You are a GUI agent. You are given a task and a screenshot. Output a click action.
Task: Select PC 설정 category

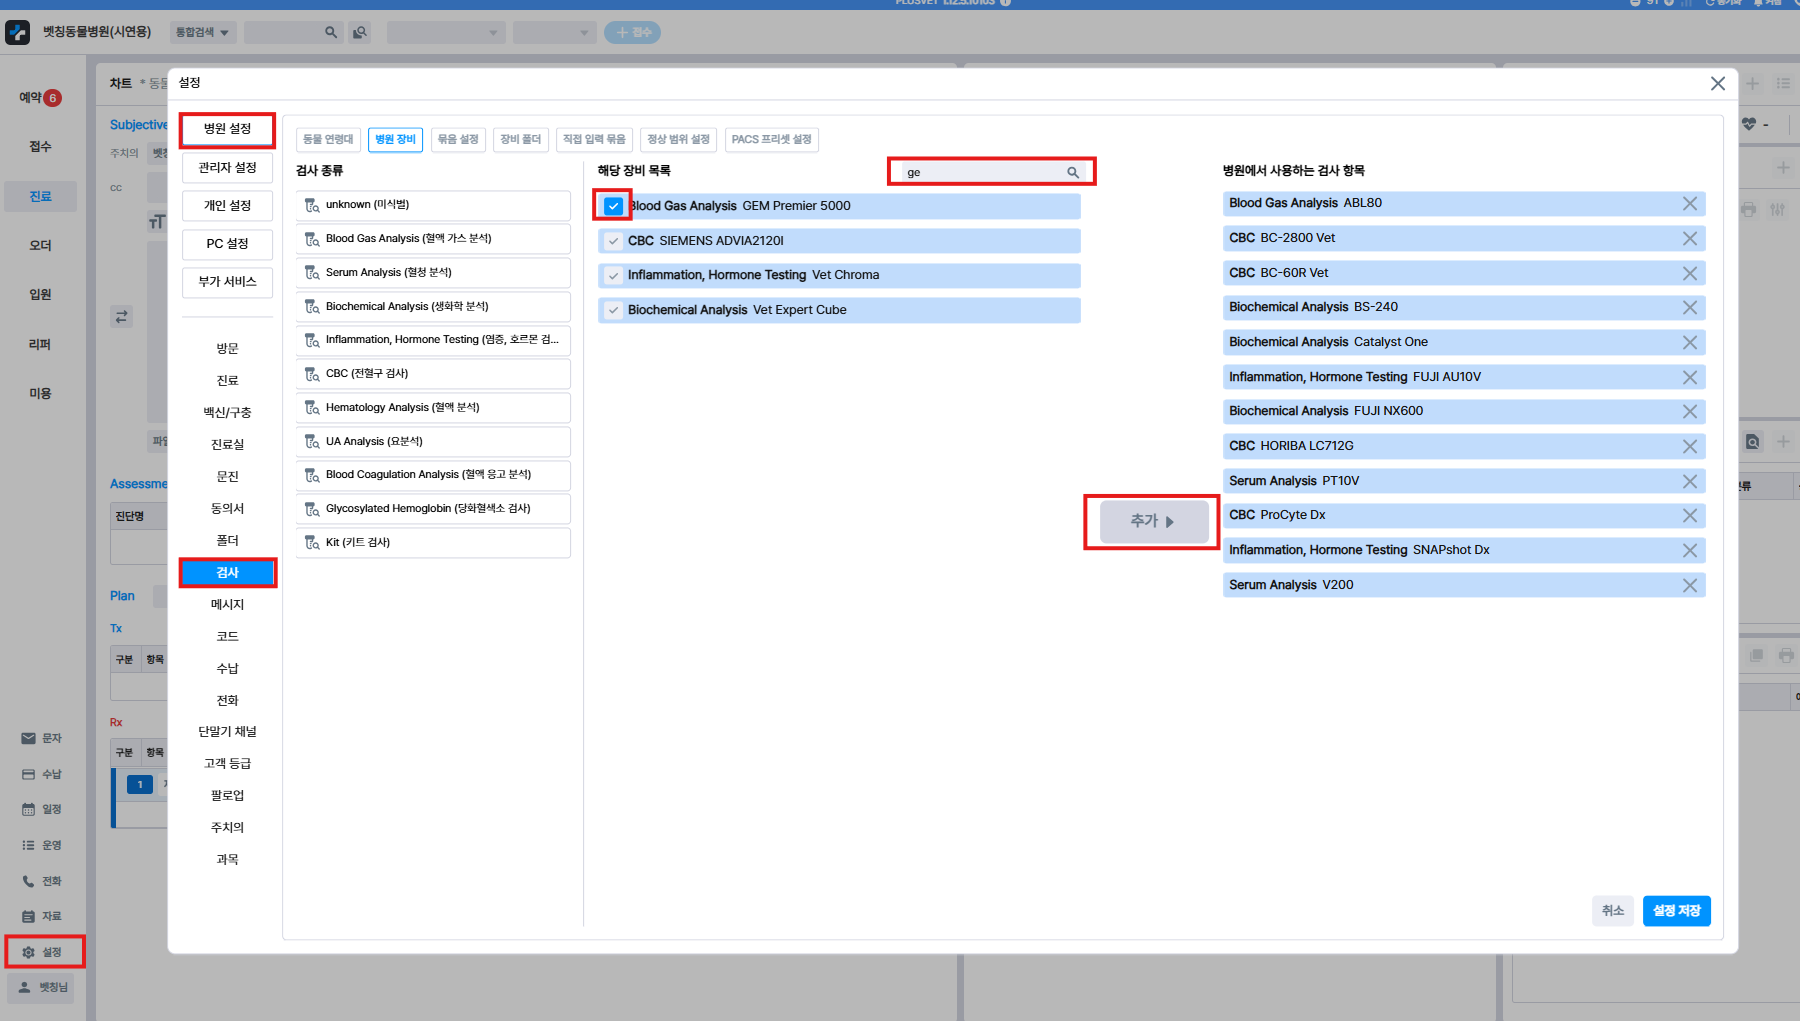(227, 243)
